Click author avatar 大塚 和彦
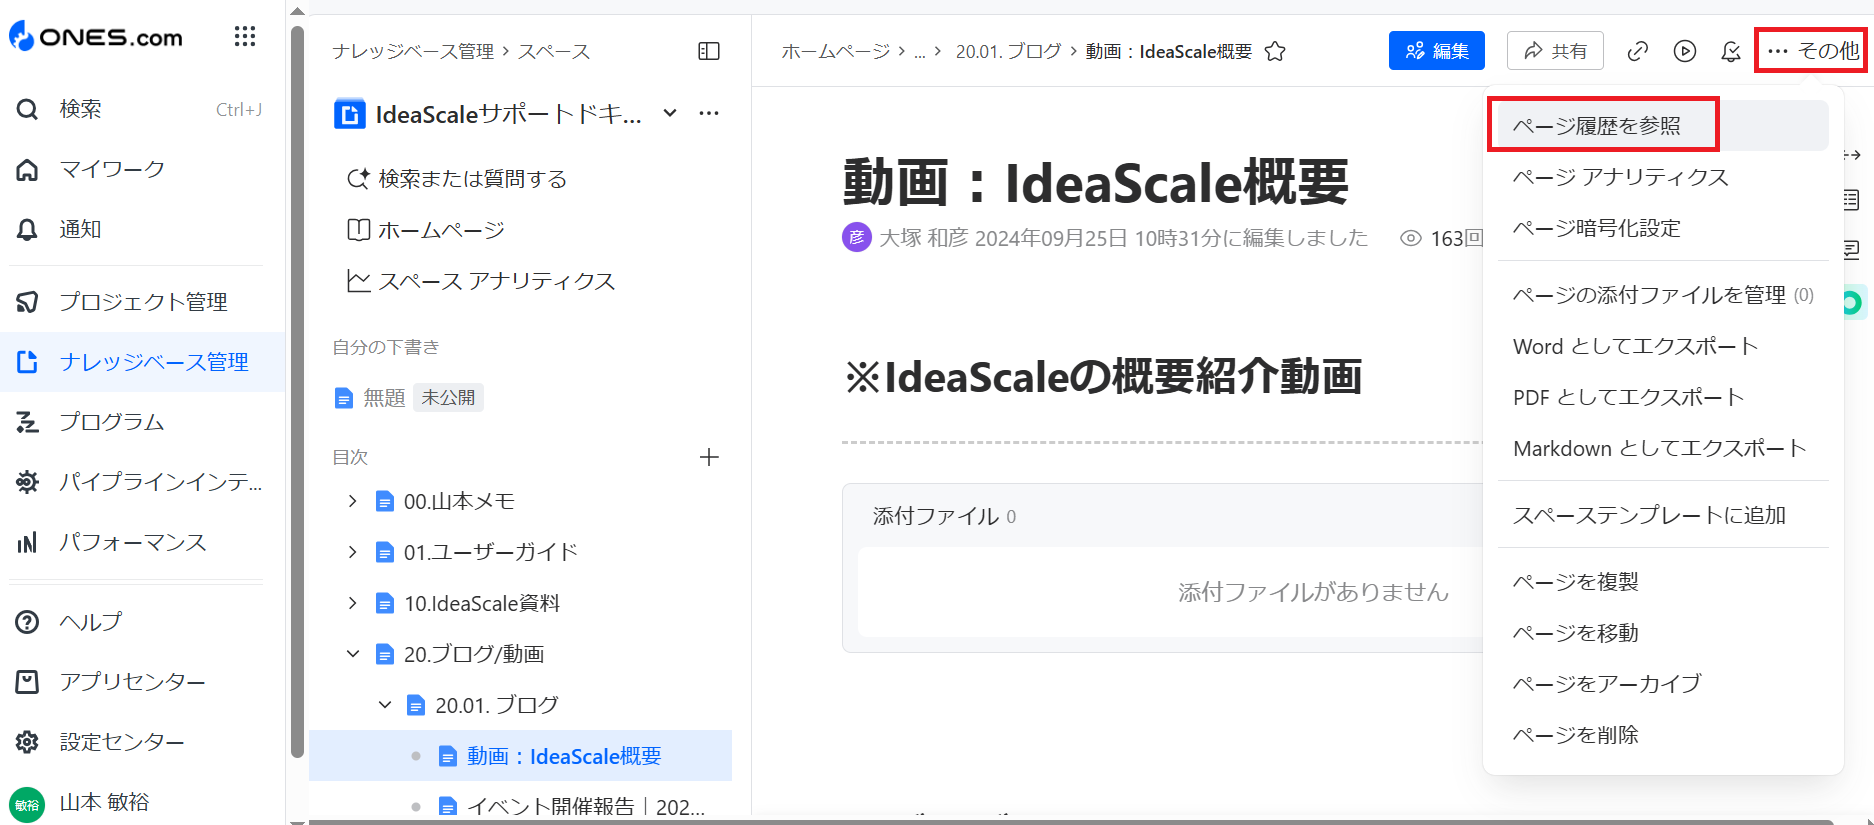Image resolution: width=1874 pixels, height=825 pixels. (857, 238)
